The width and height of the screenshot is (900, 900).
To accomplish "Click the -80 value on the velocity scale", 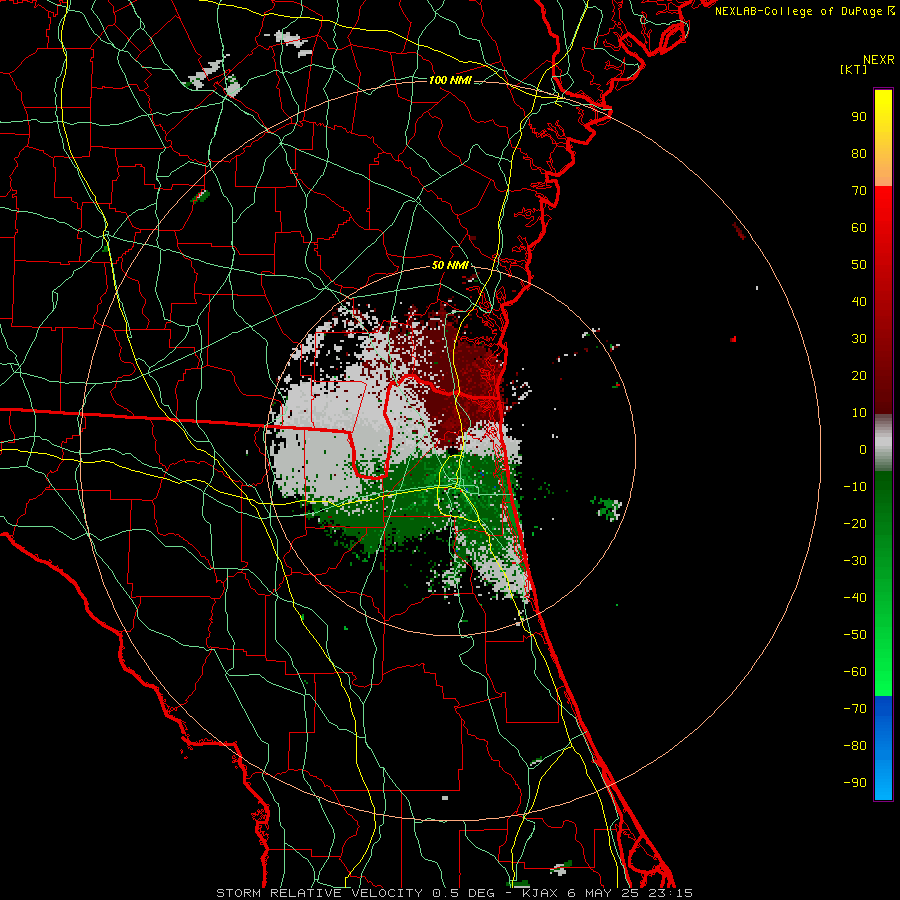I will tap(855, 746).
